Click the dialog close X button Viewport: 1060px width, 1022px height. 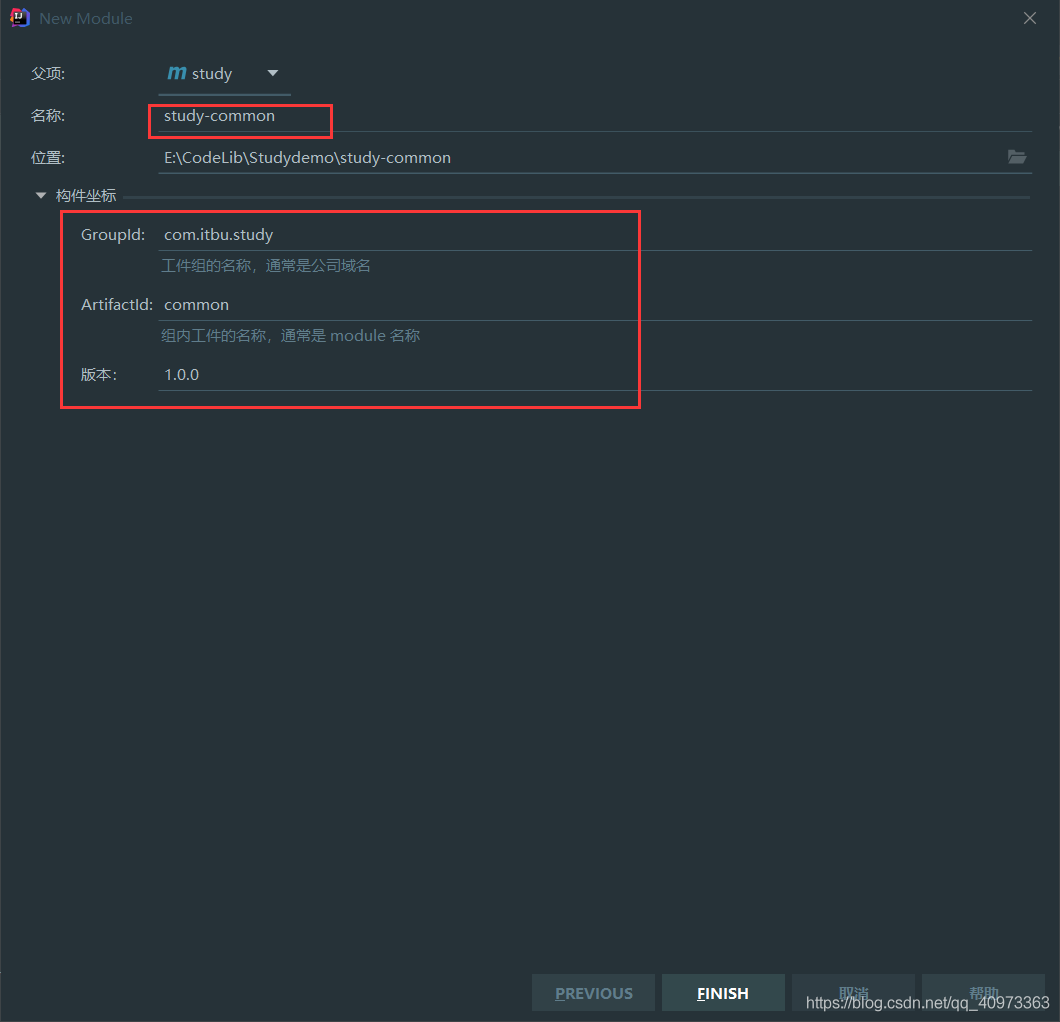(x=1029, y=17)
